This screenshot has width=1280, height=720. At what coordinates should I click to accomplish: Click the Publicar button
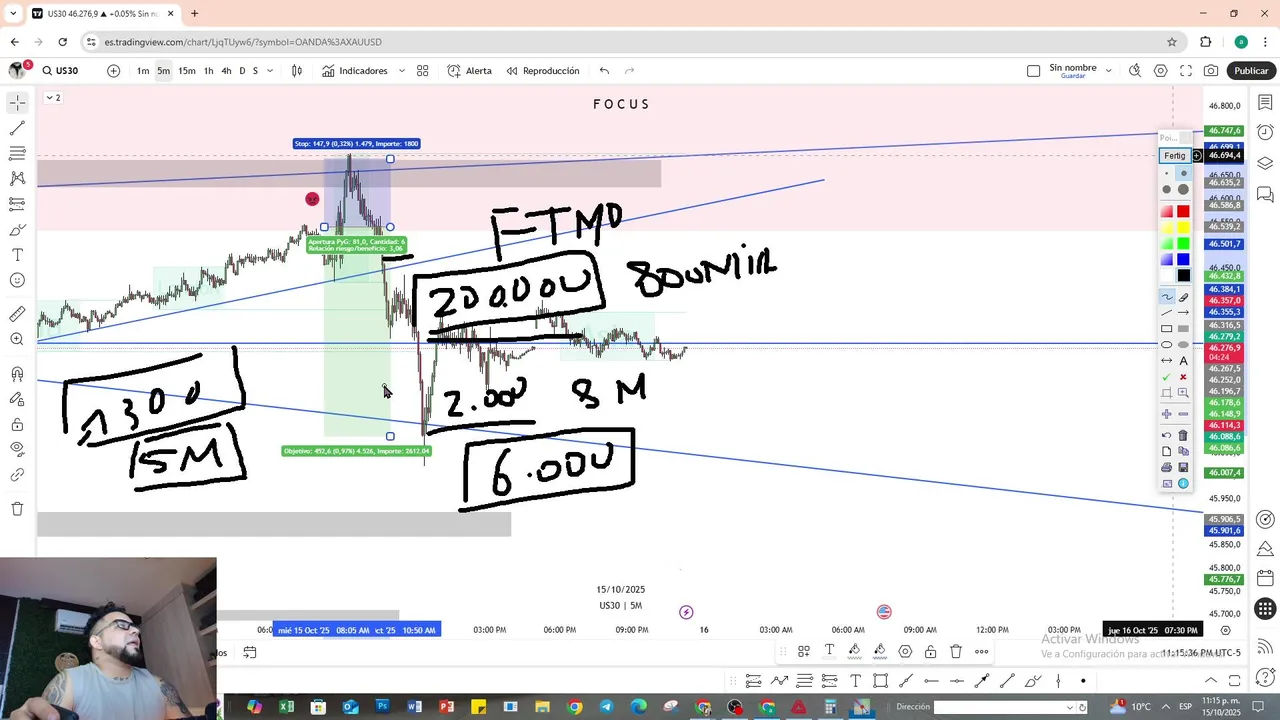[1251, 71]
